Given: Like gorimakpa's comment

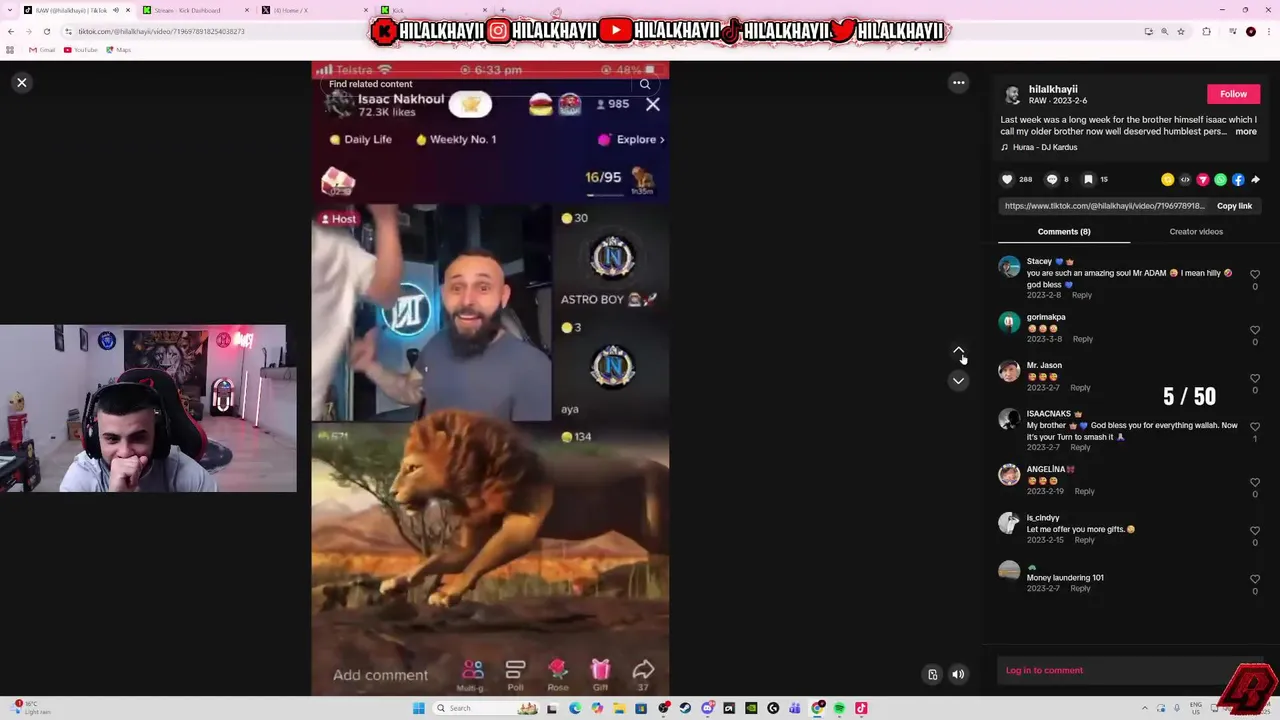Looking at the screenshot, I should [x=1255, y=330].
